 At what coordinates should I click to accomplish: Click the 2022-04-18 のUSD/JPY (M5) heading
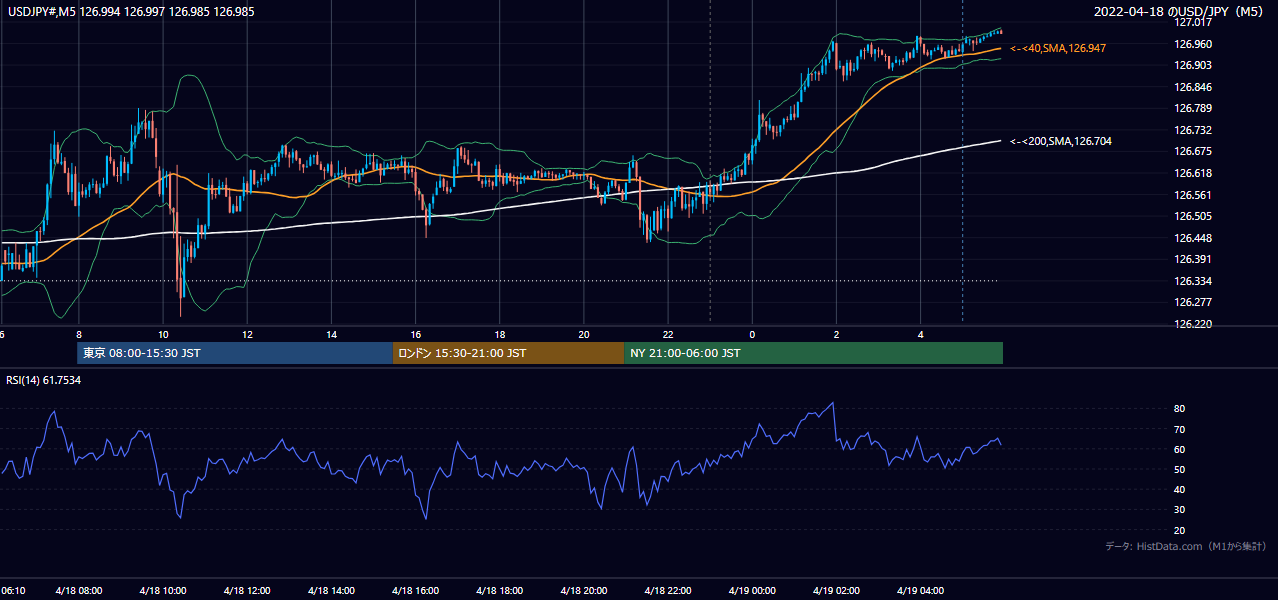coord(1180,12)
